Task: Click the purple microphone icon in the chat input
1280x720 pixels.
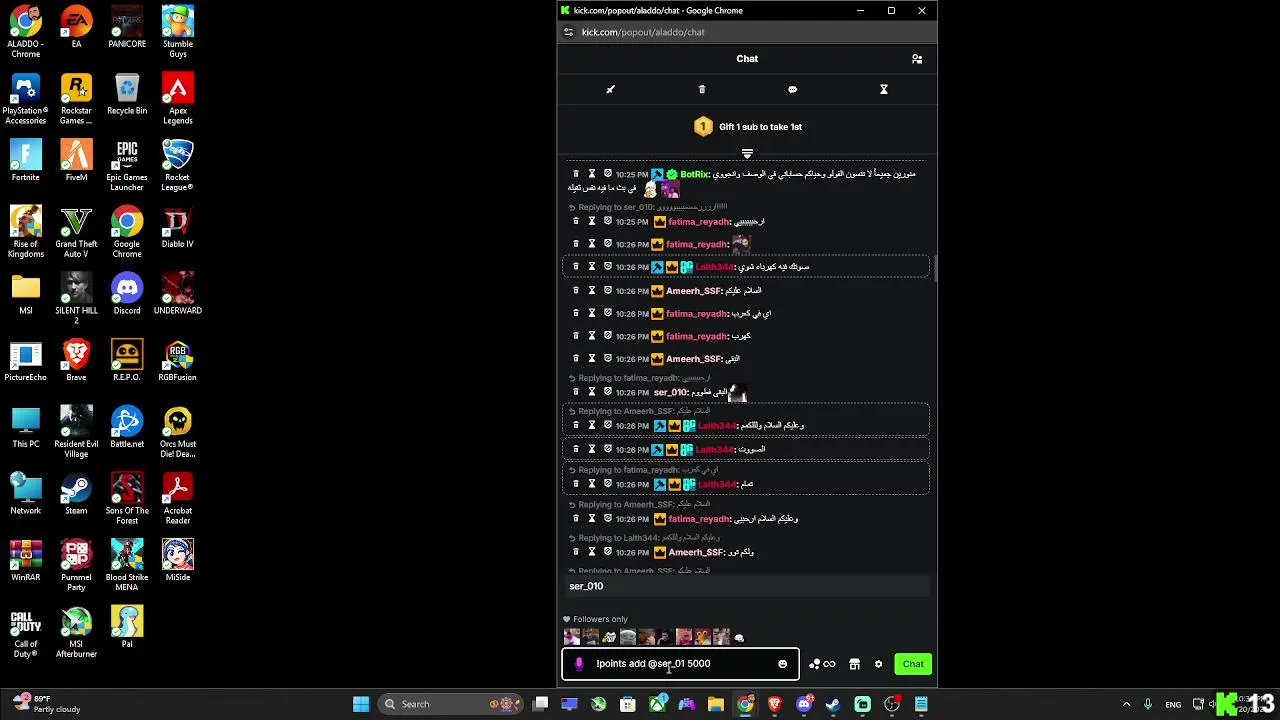Action: (x=578, y=664)
